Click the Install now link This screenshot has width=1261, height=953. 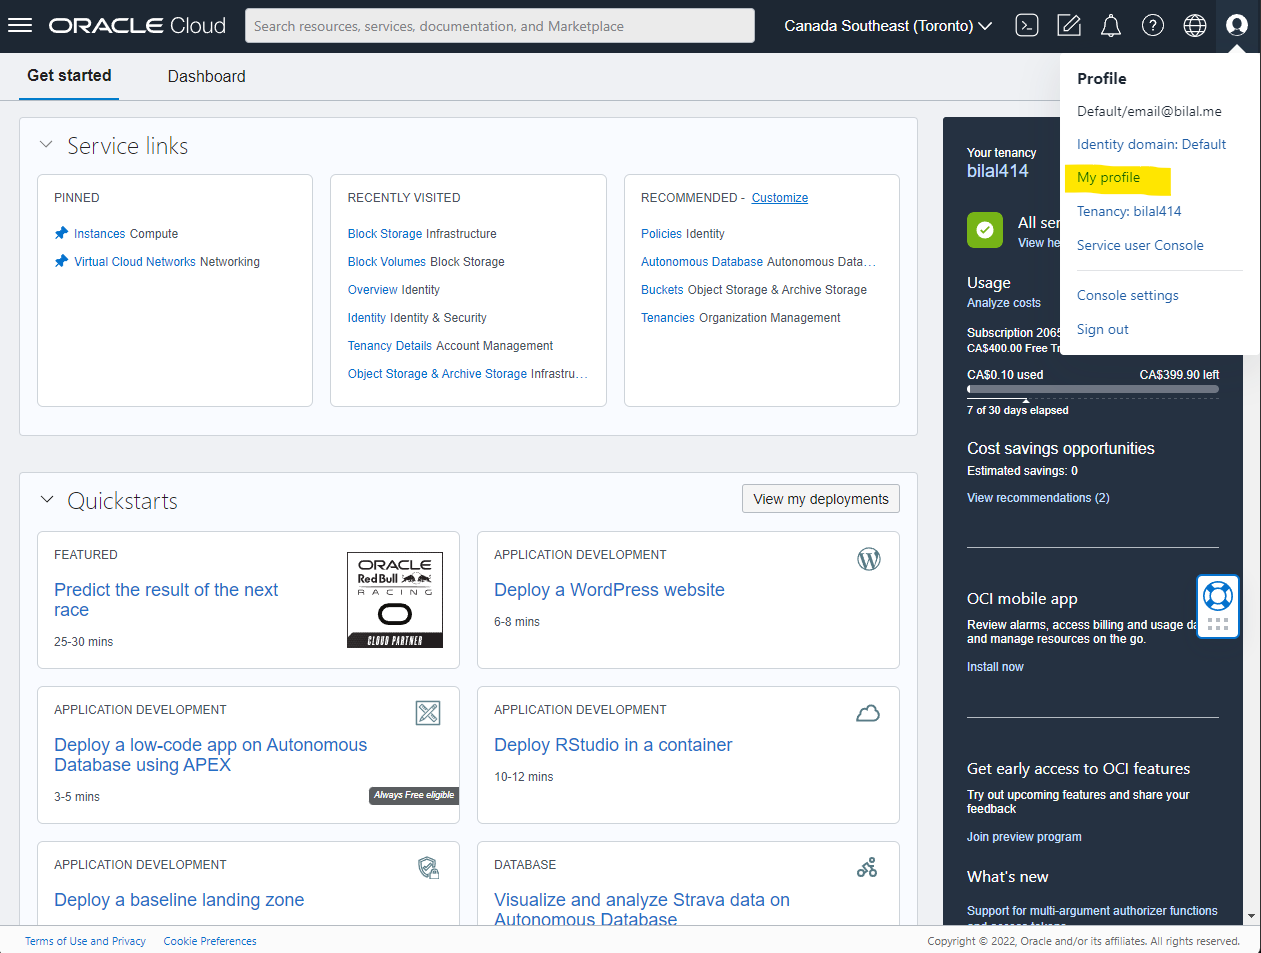pos(995,667)
